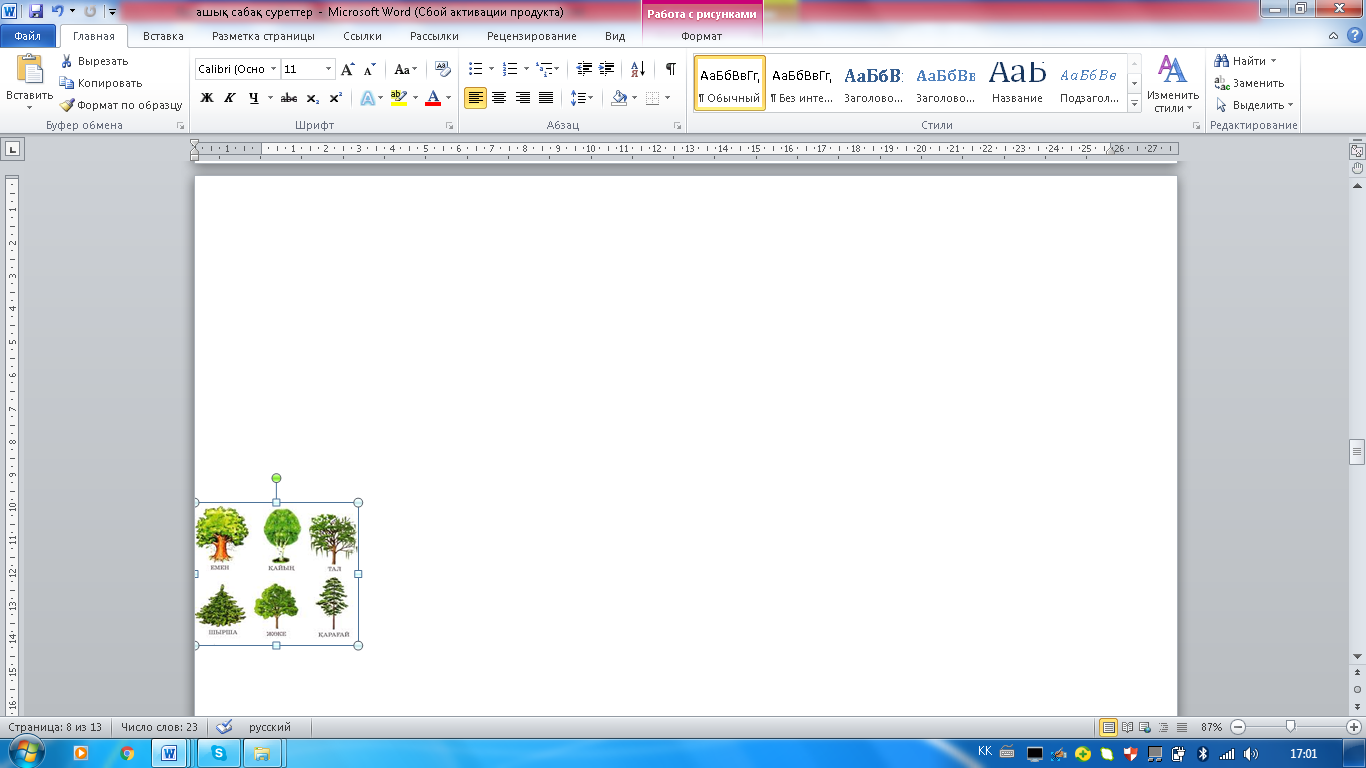Increase paragraph indent
The height and width of the screenshot is (768, 1366).
click(607, 69)
